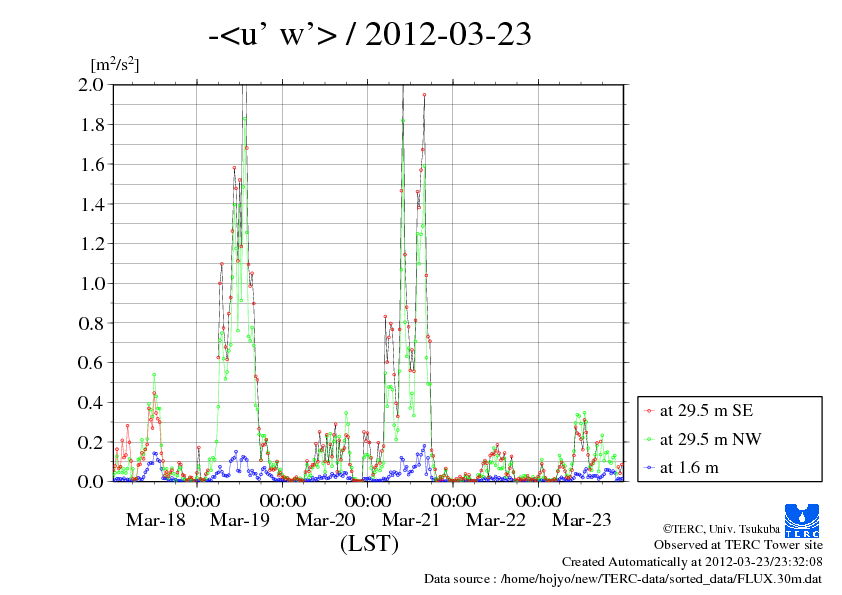Click the (LST) axis label
The image size is (842, 595).
369,543
